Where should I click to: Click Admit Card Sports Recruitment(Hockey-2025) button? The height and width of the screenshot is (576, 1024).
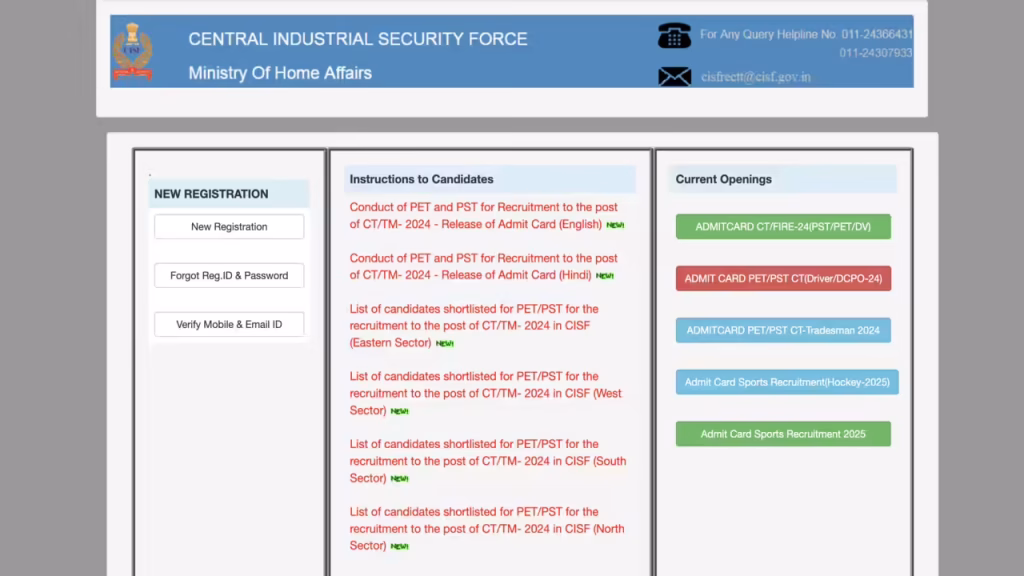pyautogui.click(x=787, y=382)
